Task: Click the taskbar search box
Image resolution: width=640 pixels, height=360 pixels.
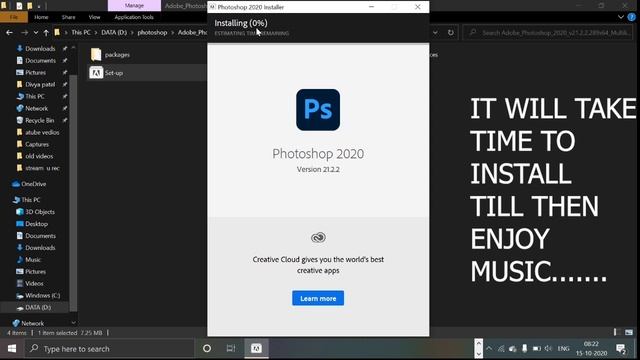Action: pos(109,349)
